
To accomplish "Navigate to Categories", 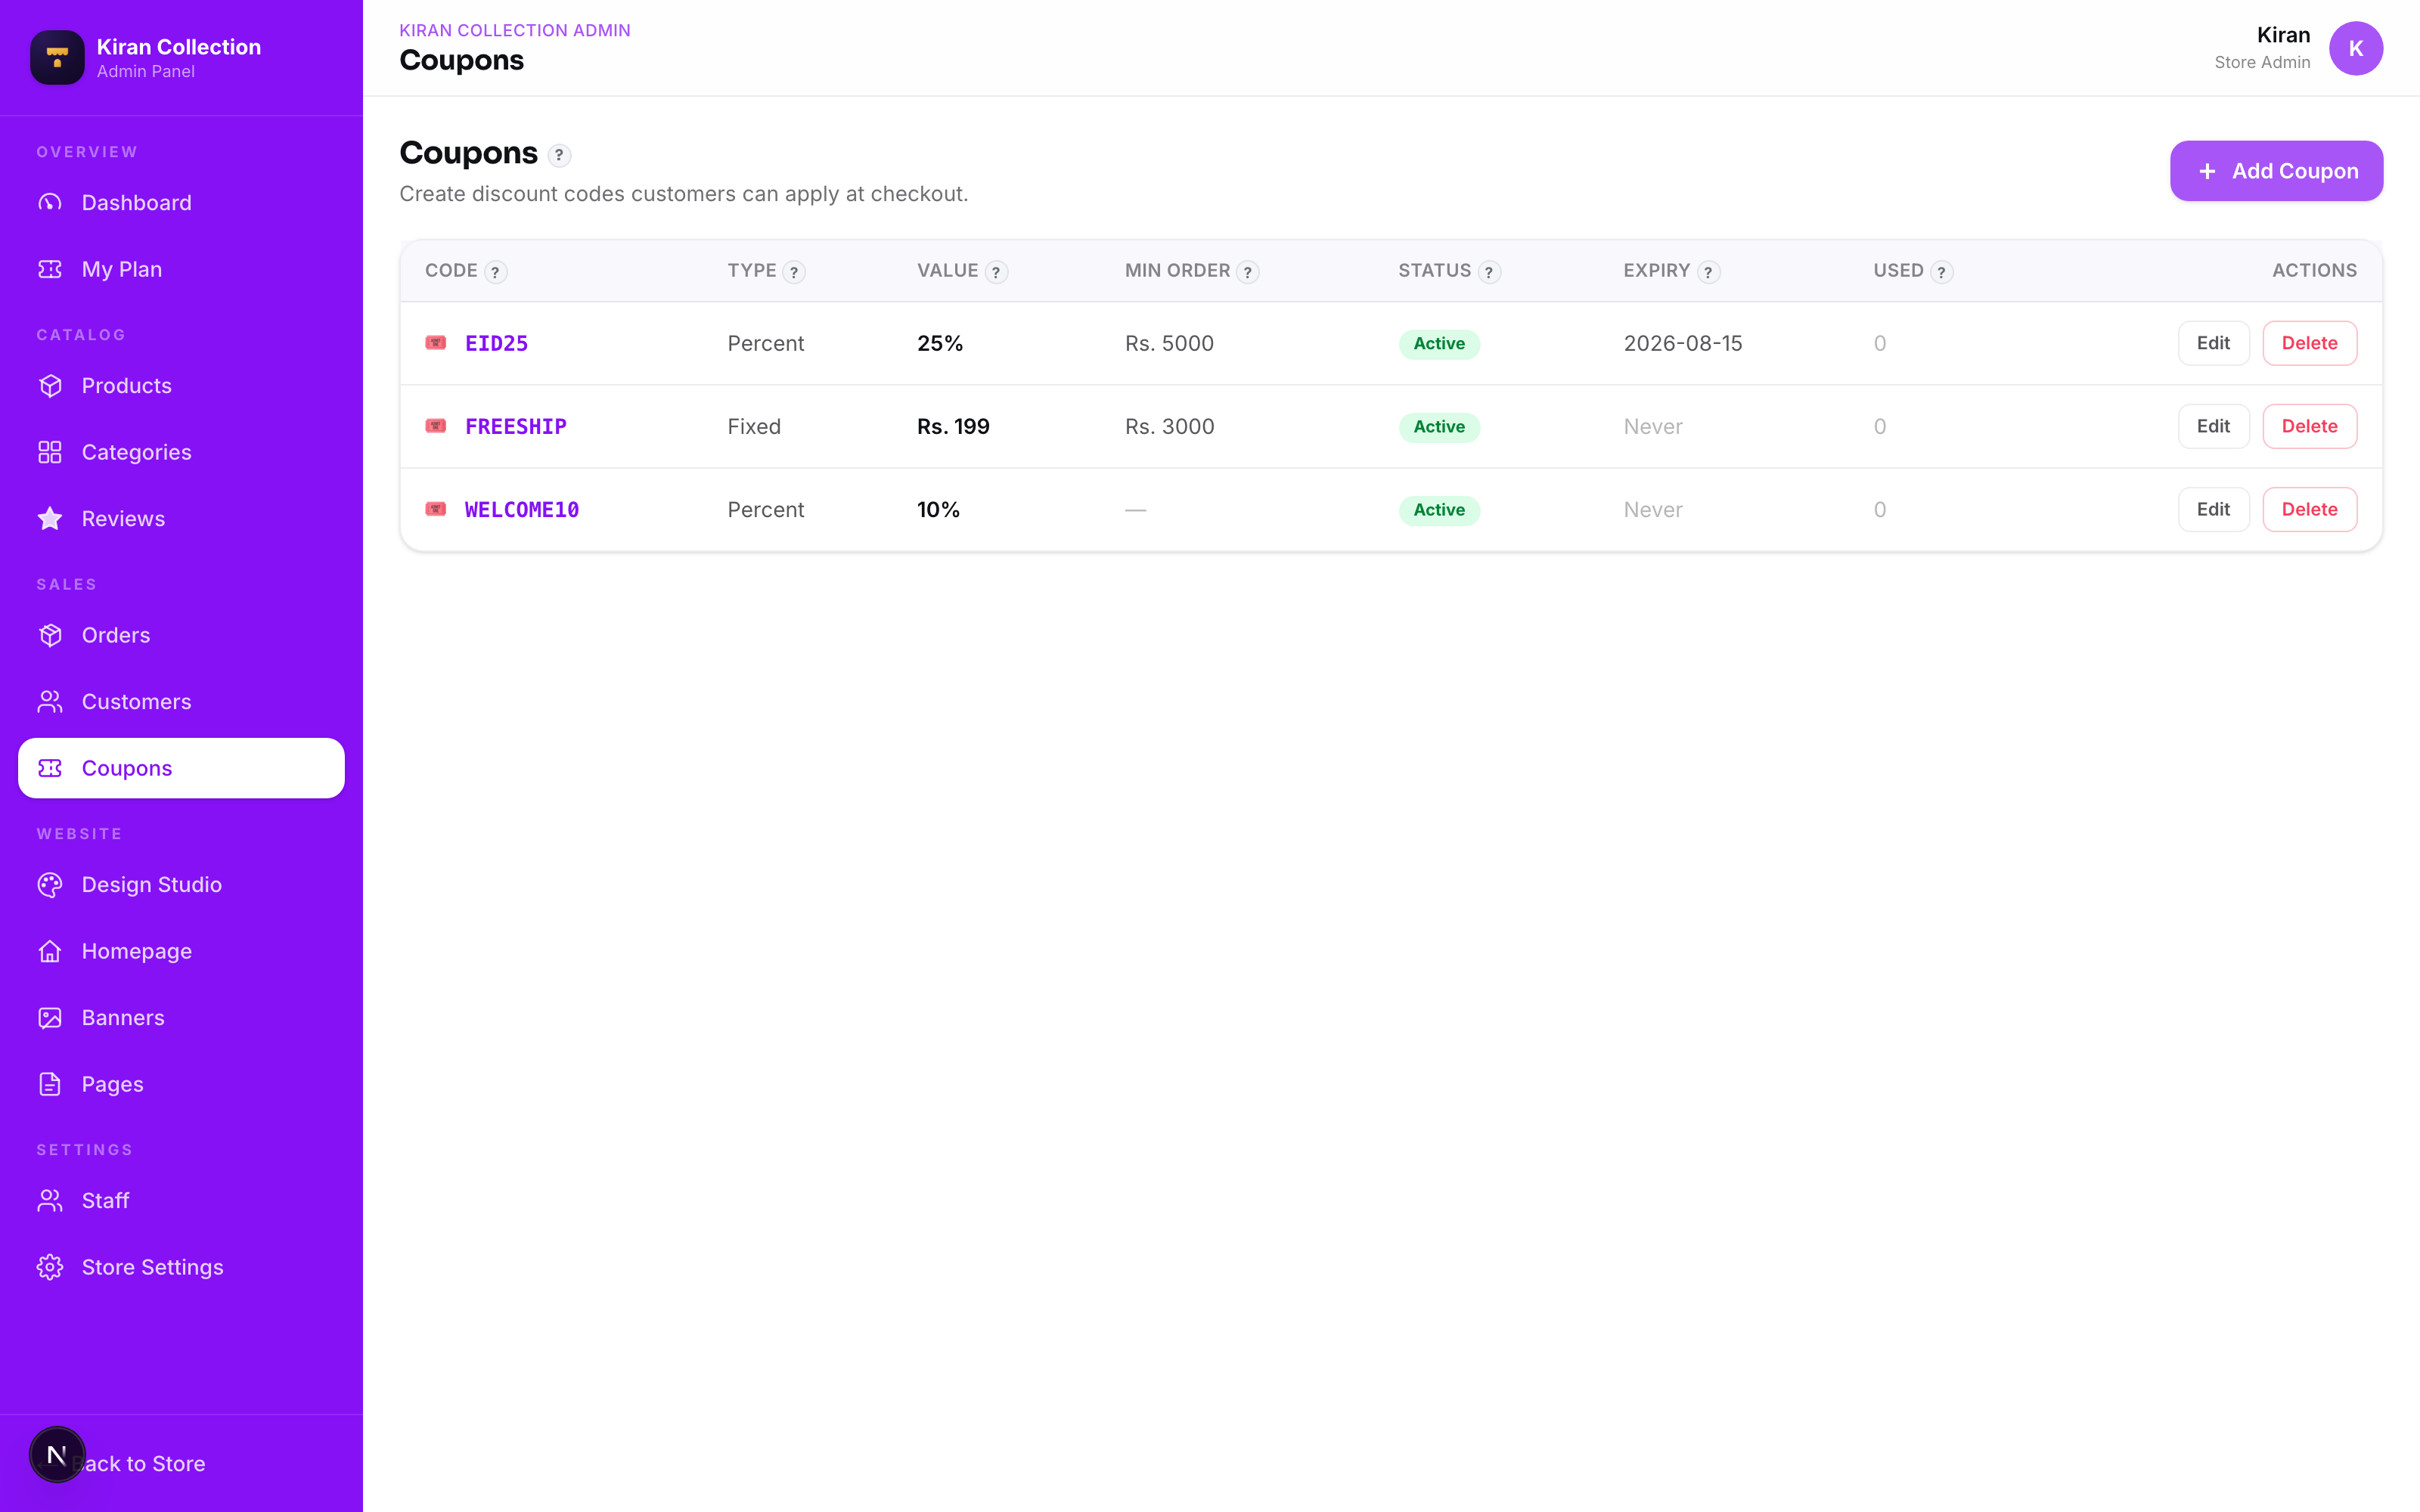I will coord(181,452).
